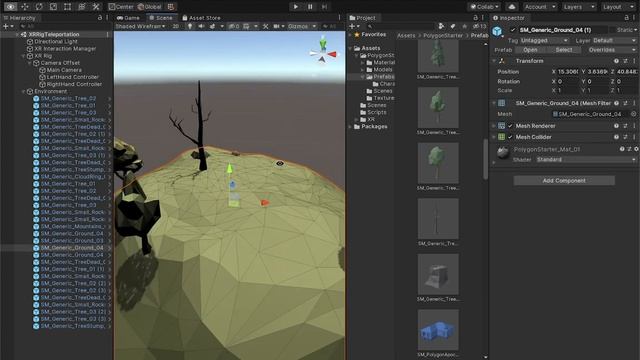Click the Mesh object picker circle
The width and height of the screenshot is (640, 360).
633,114
